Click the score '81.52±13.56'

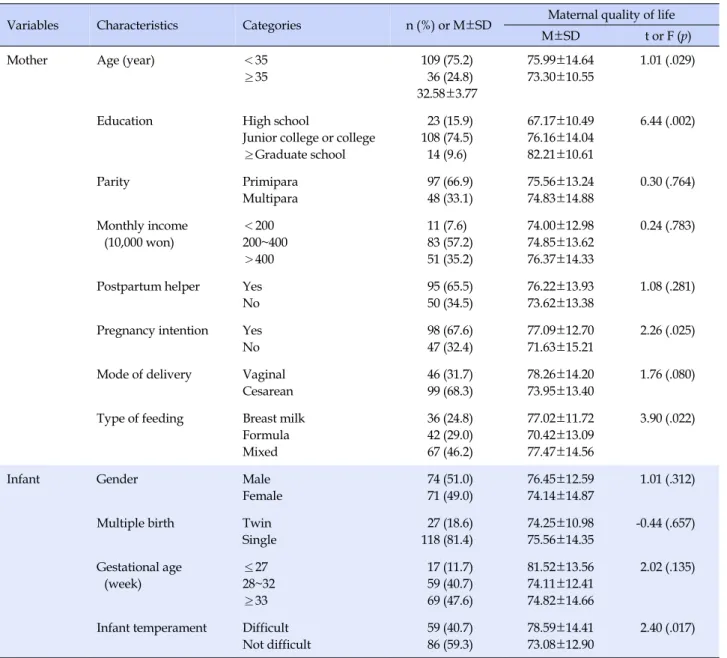pos(560,567)
